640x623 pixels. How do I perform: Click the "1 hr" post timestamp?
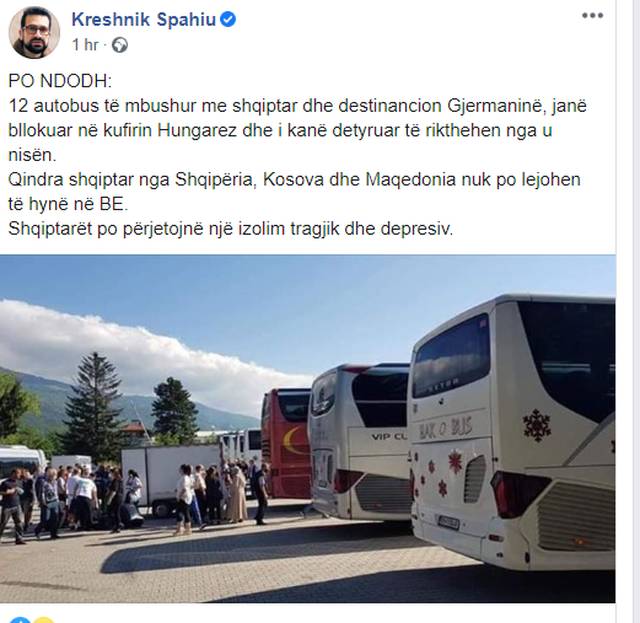click(x=85, y=45)
